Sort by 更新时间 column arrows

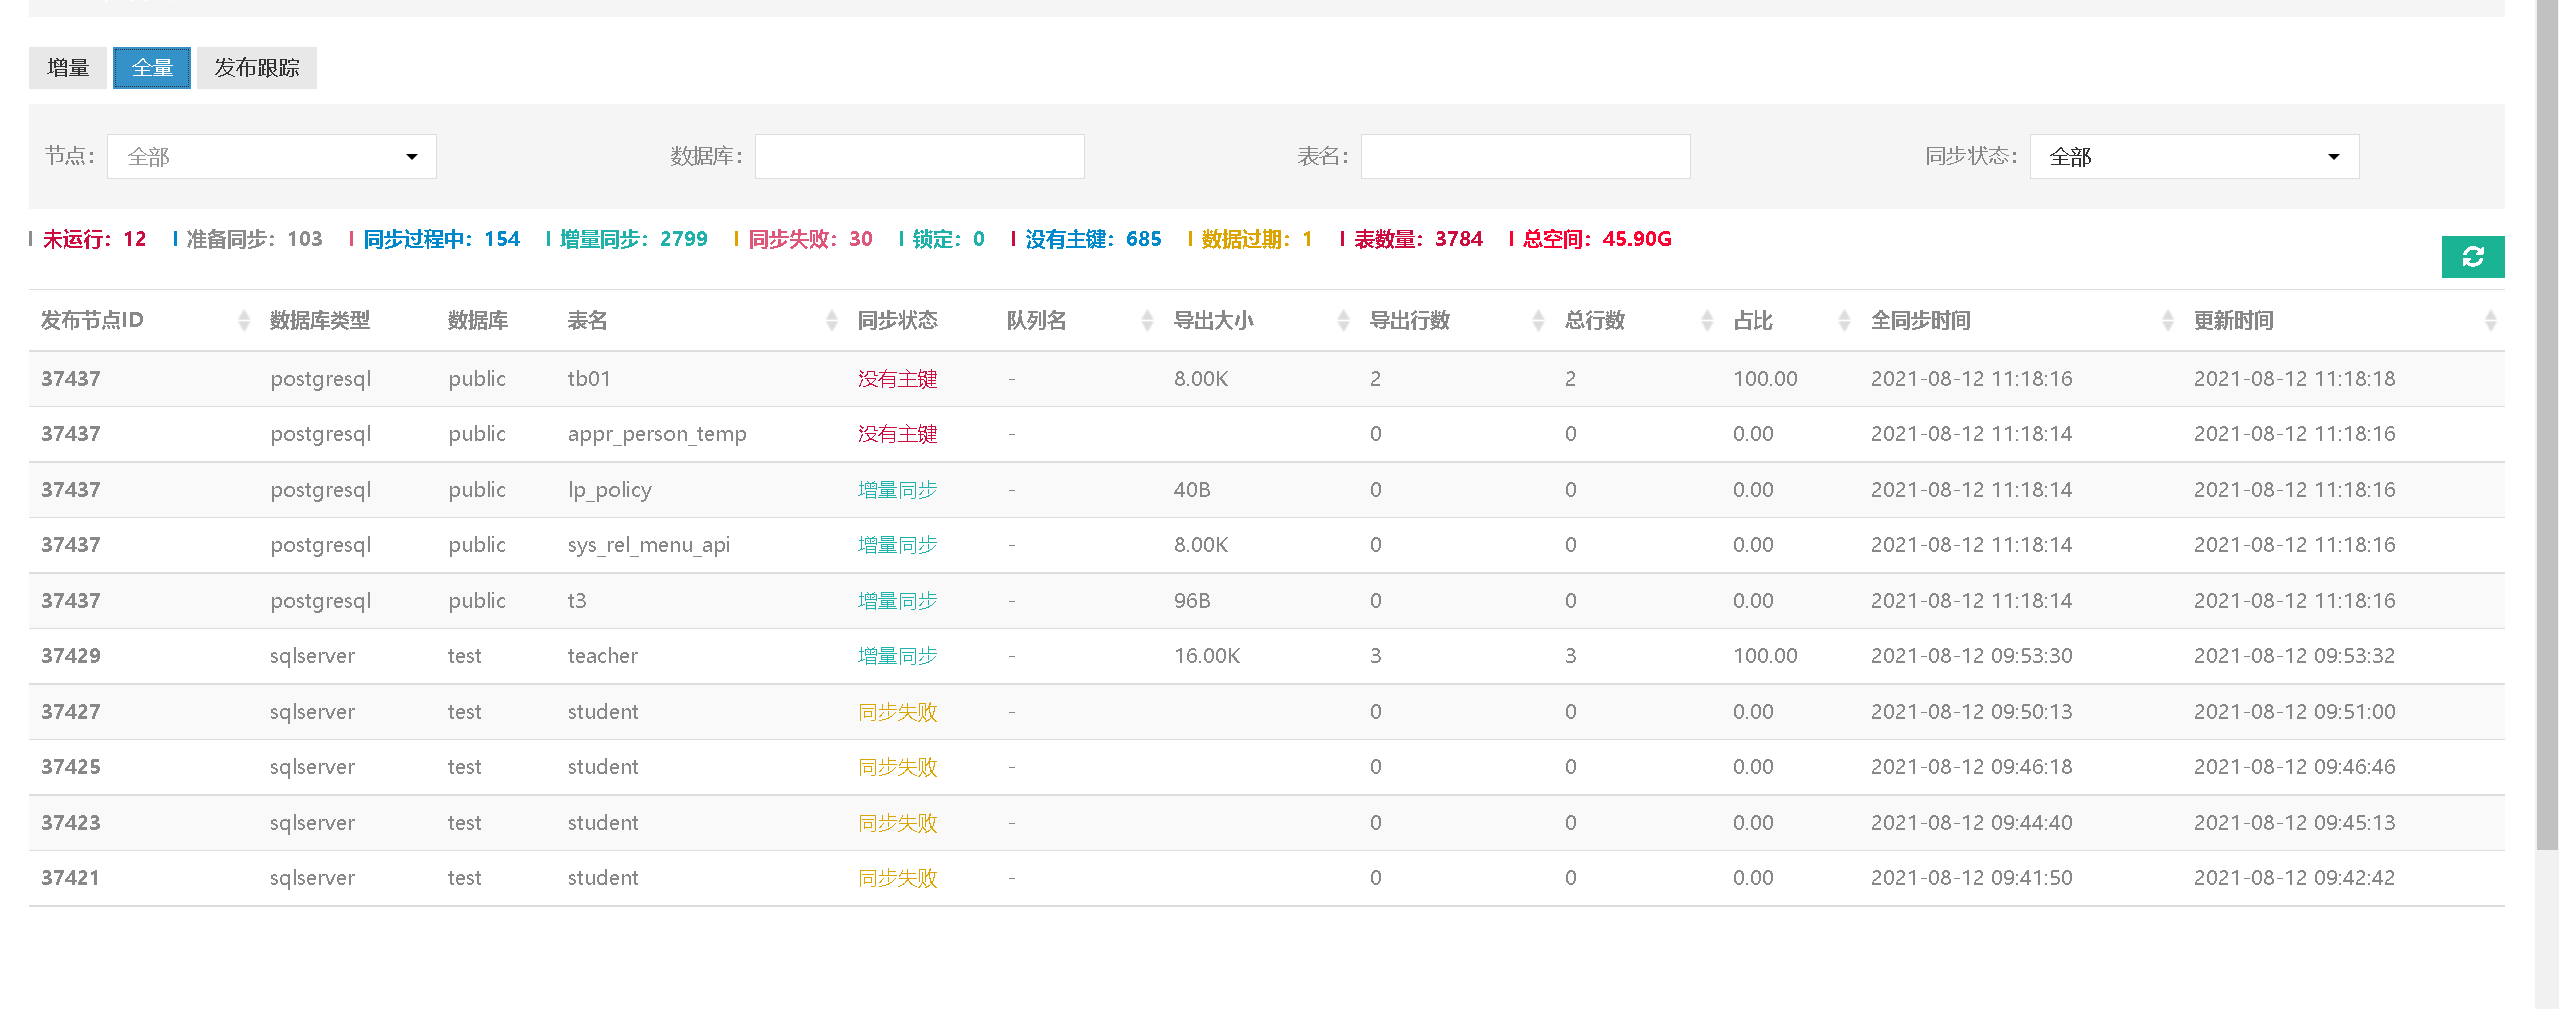(2490, 320)
